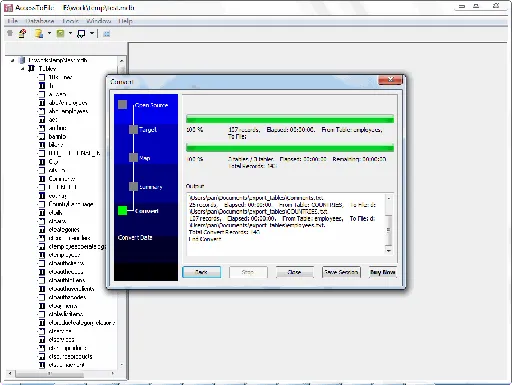Click Output box scroll down arrow
Viewport: 512px width, 385px height.
(x=389, y=250)
